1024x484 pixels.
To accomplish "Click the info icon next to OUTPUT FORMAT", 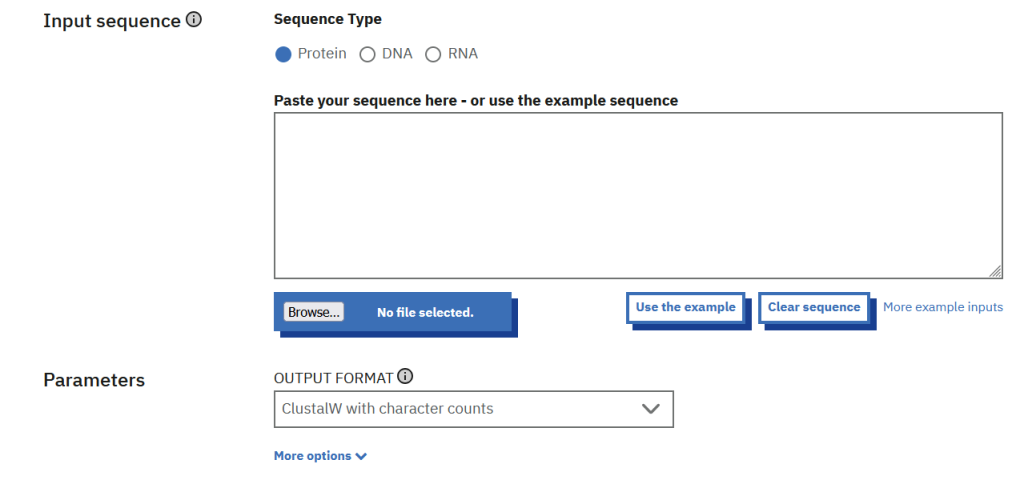I will tap(405, 377).
